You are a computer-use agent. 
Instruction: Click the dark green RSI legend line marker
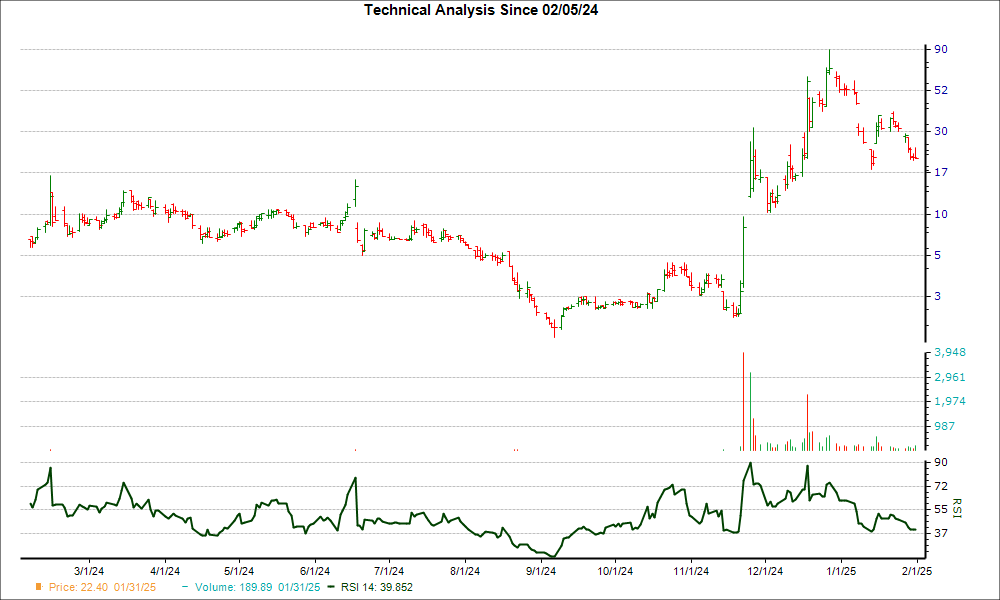click(x=330, y=587)
